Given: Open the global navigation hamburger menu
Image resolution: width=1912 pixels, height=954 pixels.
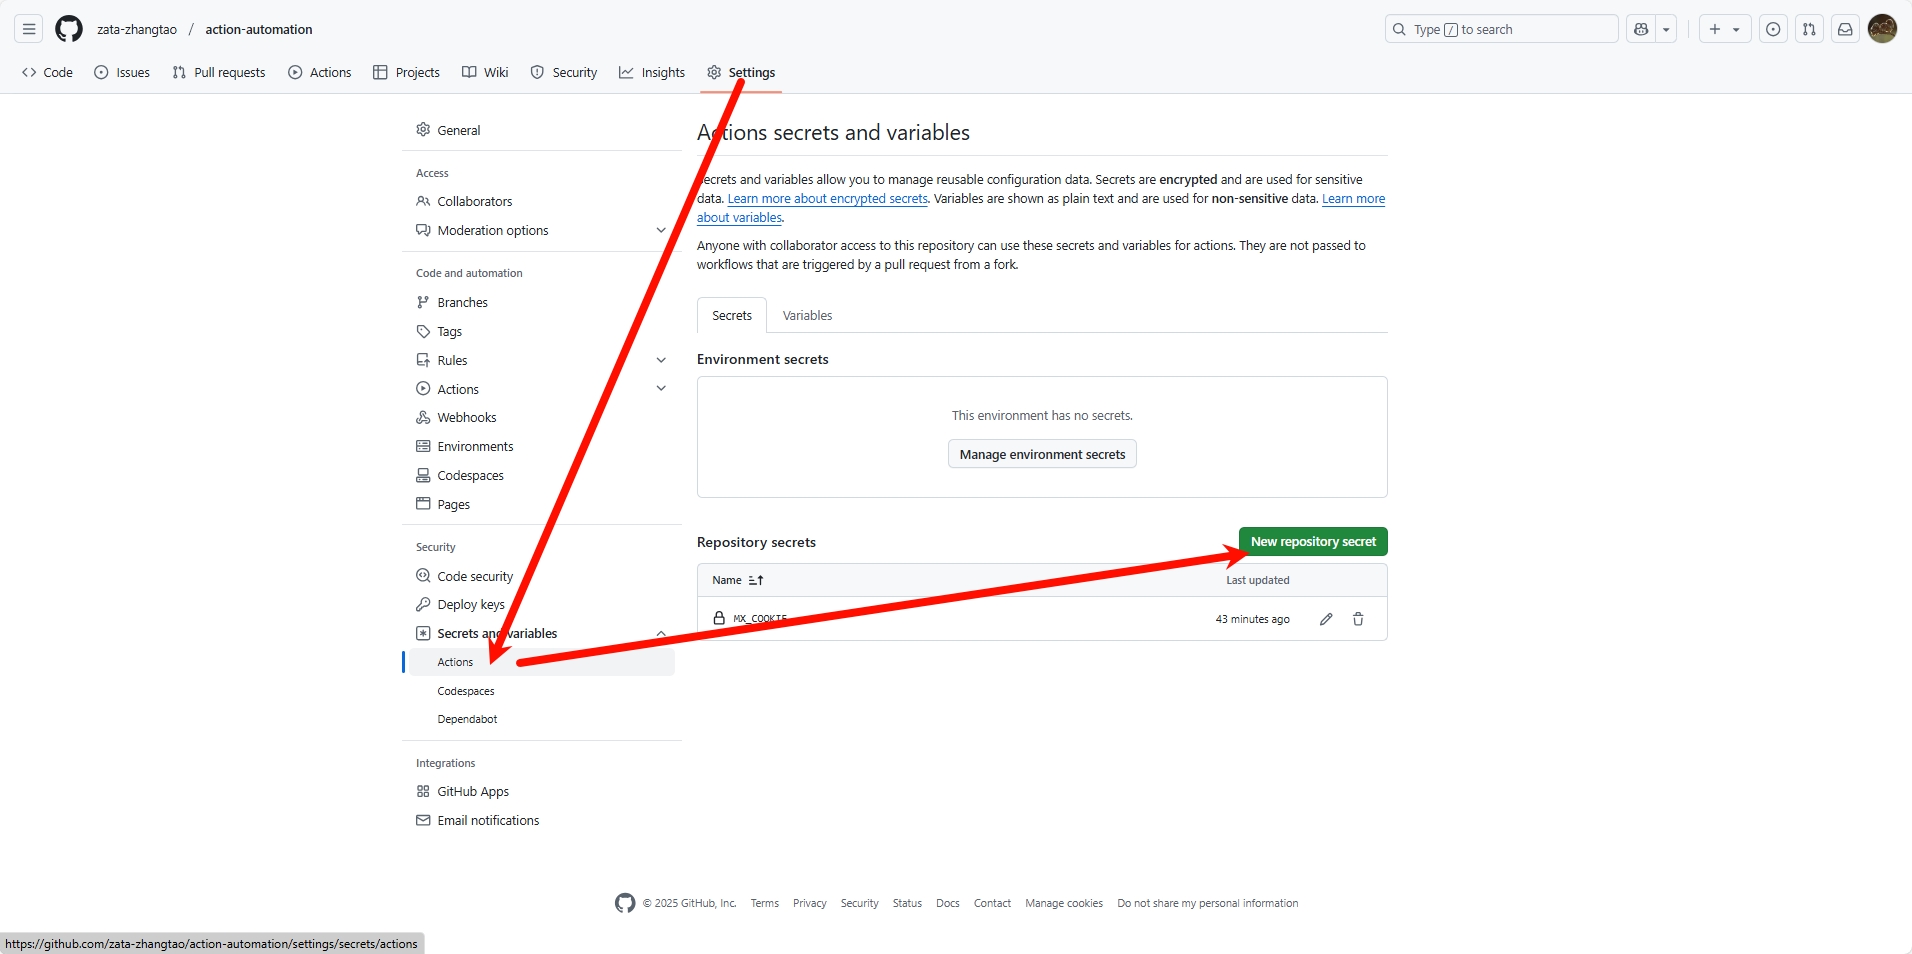Looking at the screenshot, I should (29, 29).
